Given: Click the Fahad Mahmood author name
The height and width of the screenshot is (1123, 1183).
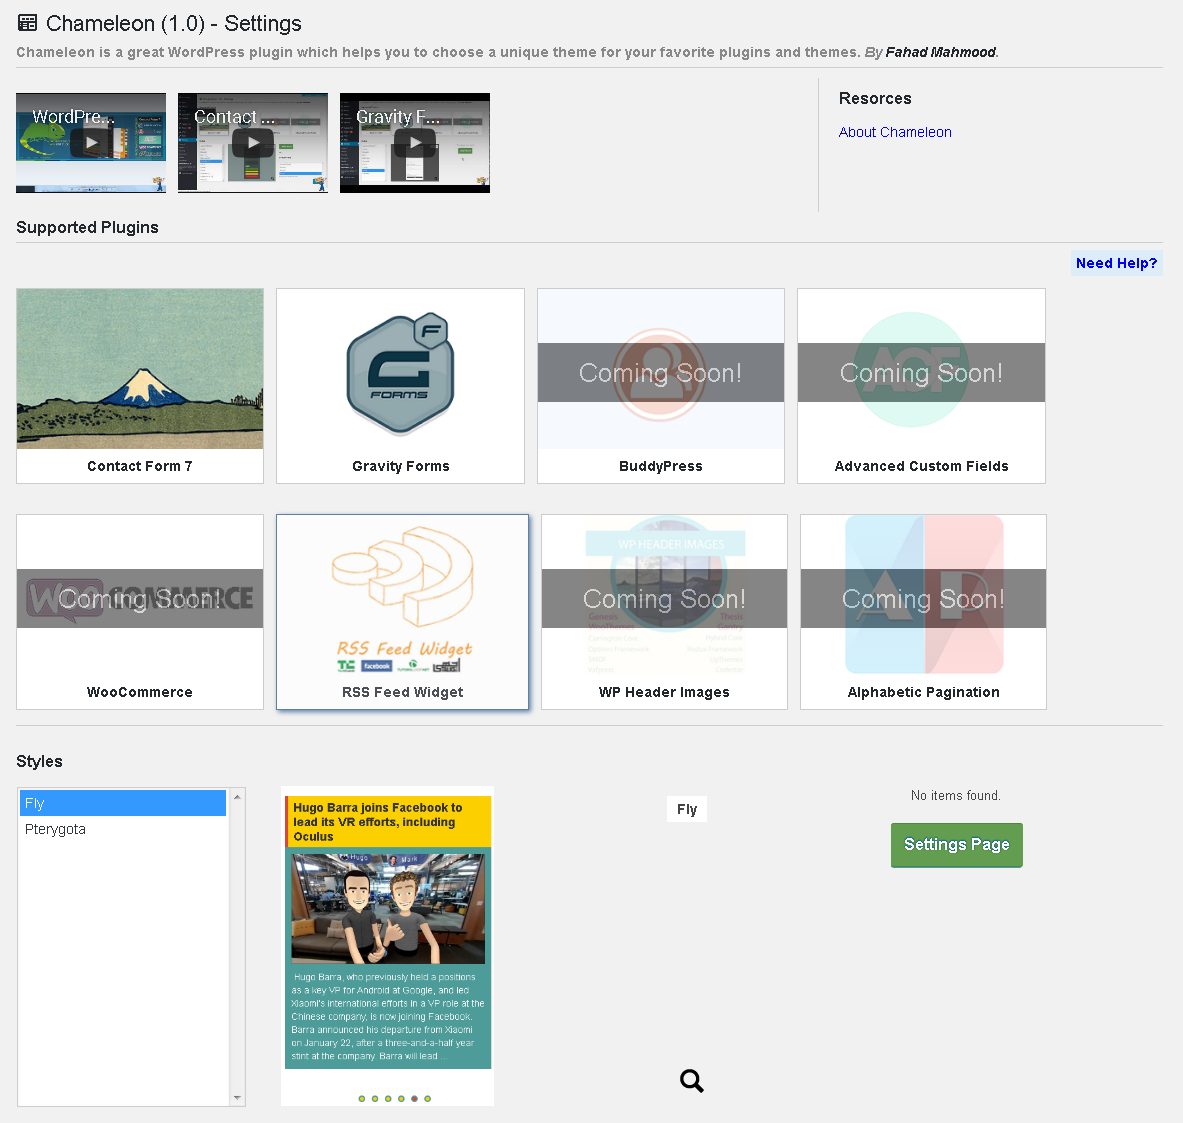Looking at the screenshot, I should tap(940, 52).
